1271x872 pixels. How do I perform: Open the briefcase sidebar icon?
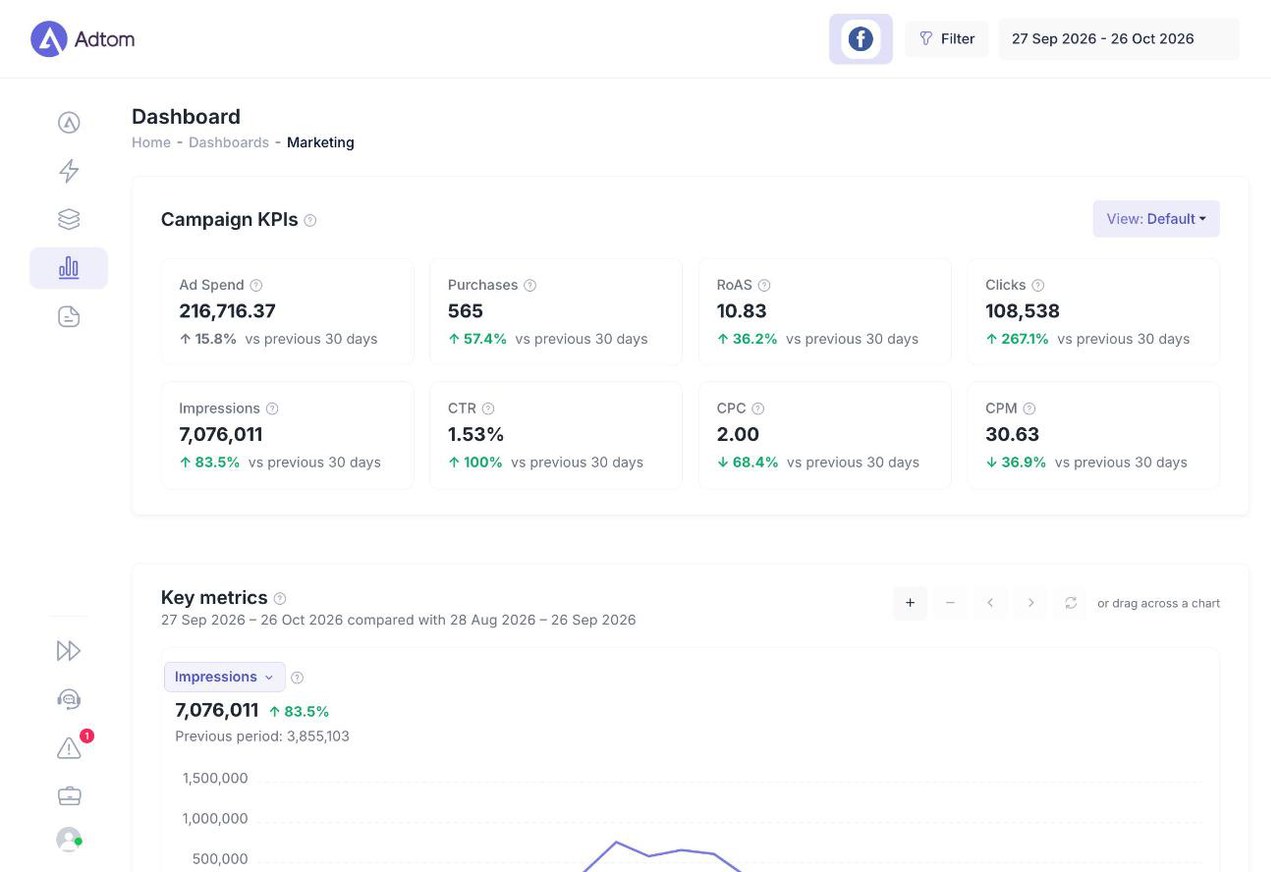point(69,796)
